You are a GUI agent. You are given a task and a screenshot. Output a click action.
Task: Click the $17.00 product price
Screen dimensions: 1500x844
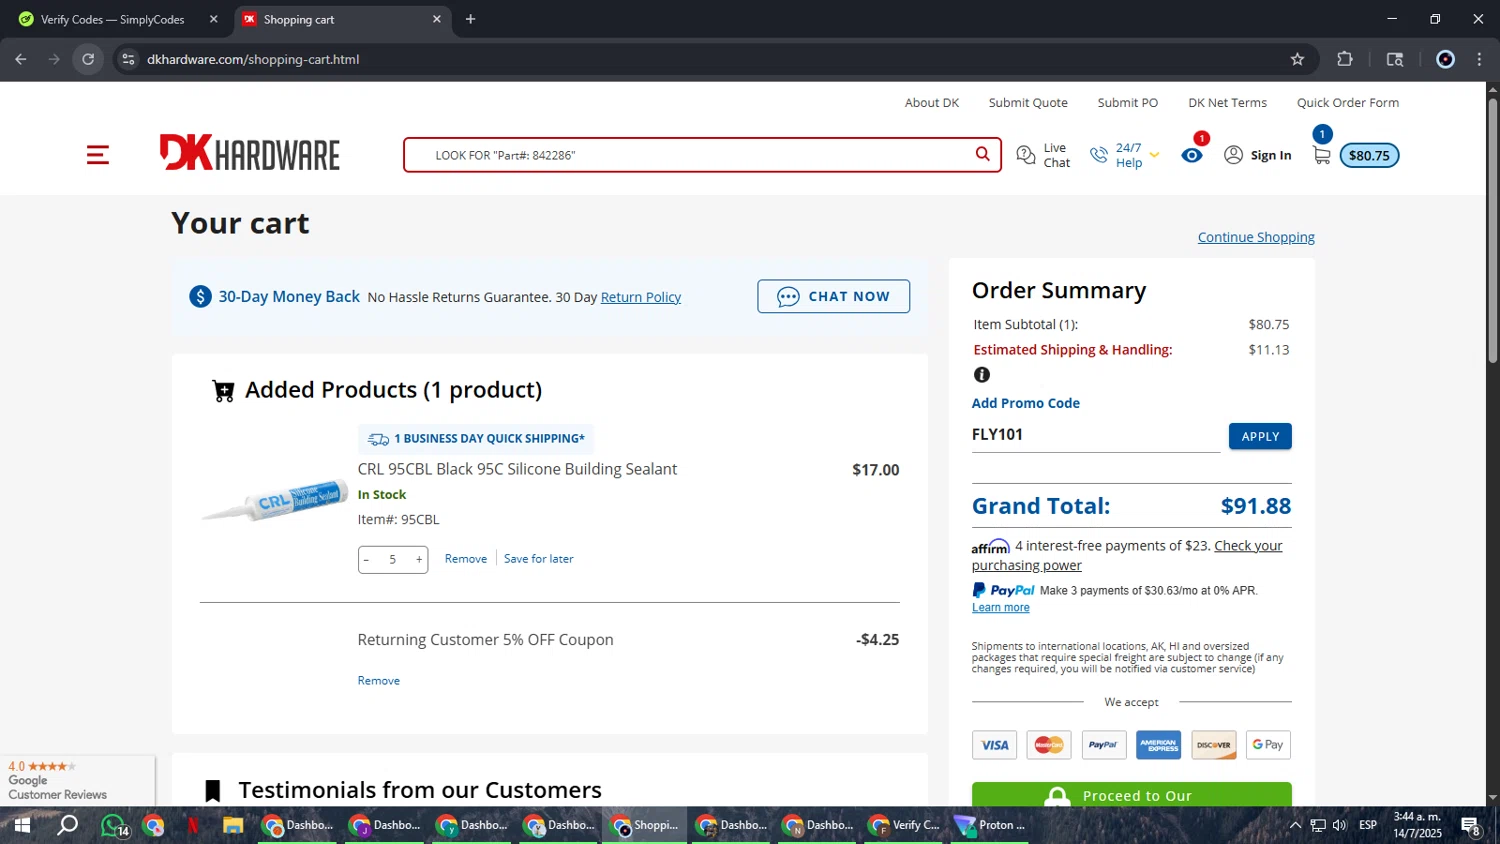point(876,470)
